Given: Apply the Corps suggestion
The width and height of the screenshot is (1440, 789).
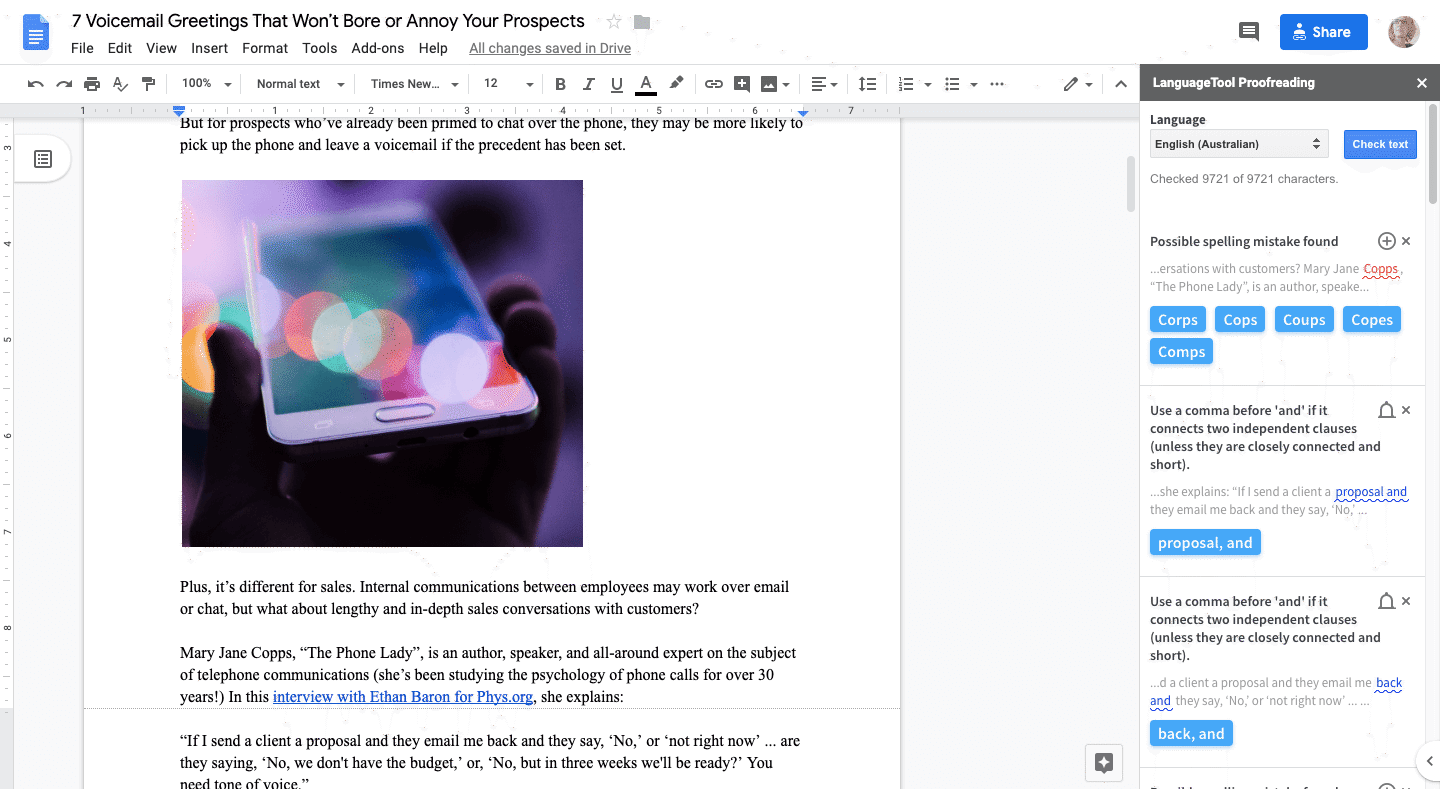Looking at the screenshot, I should [1178, 320].
